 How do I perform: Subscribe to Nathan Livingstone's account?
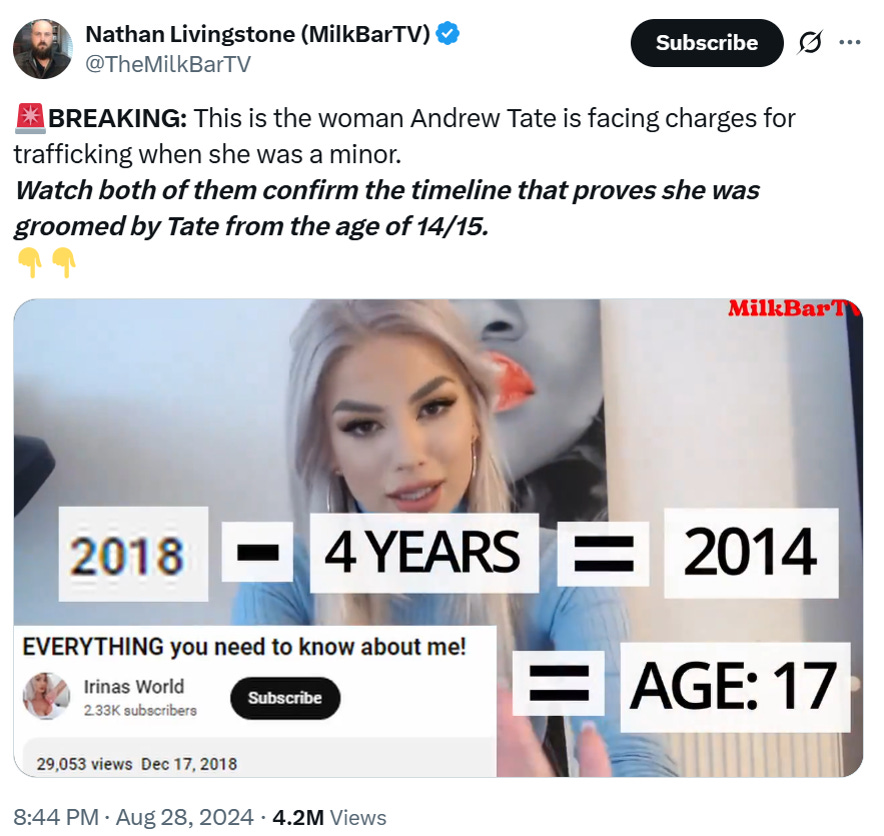(x=707, y=43)
